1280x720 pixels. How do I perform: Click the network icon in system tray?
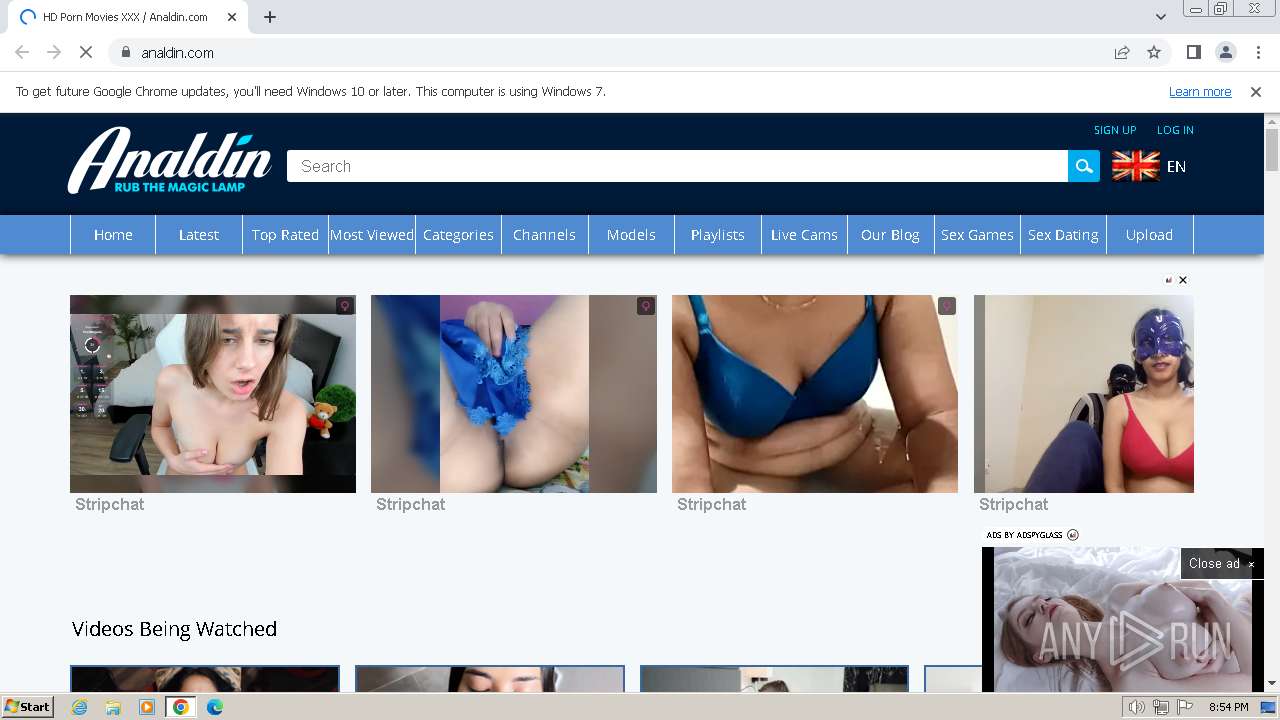(x=1161, y=707)
